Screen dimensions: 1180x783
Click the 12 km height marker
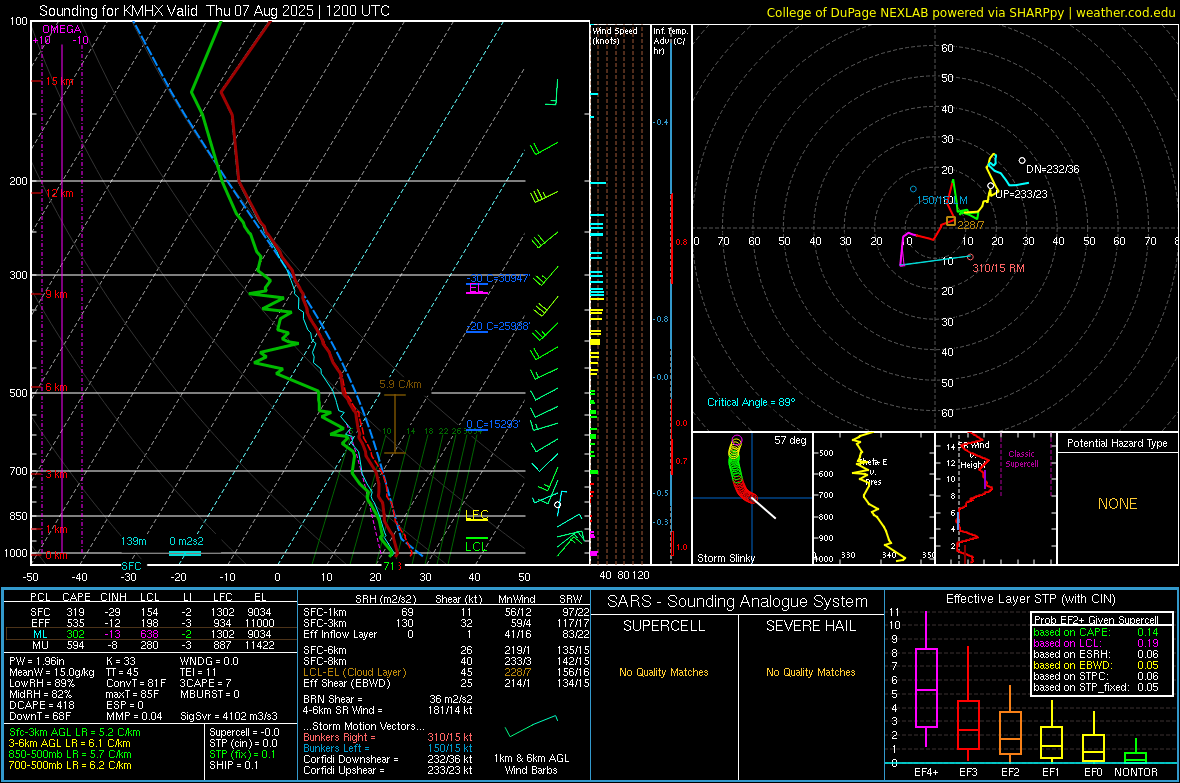click(x=60, y=193)
